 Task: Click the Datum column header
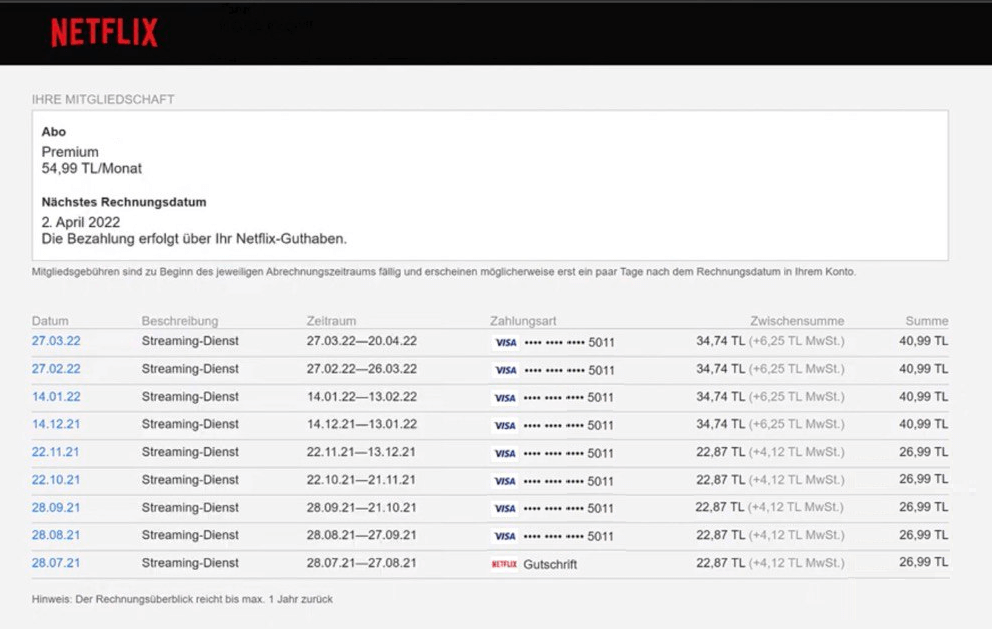coord(50,321)
